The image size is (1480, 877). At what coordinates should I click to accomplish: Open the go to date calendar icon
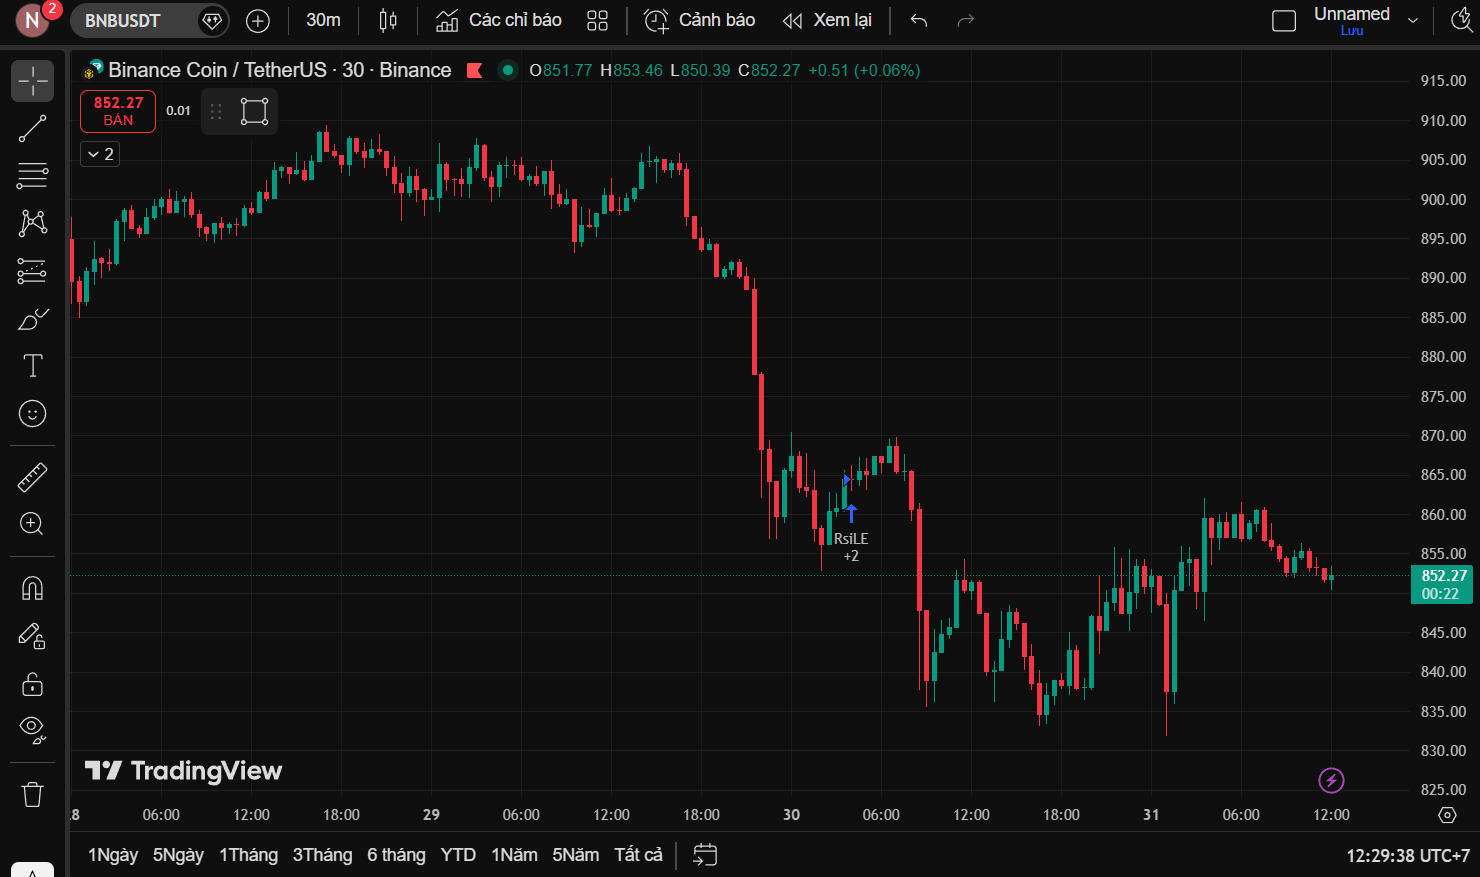tap(705, 855)
